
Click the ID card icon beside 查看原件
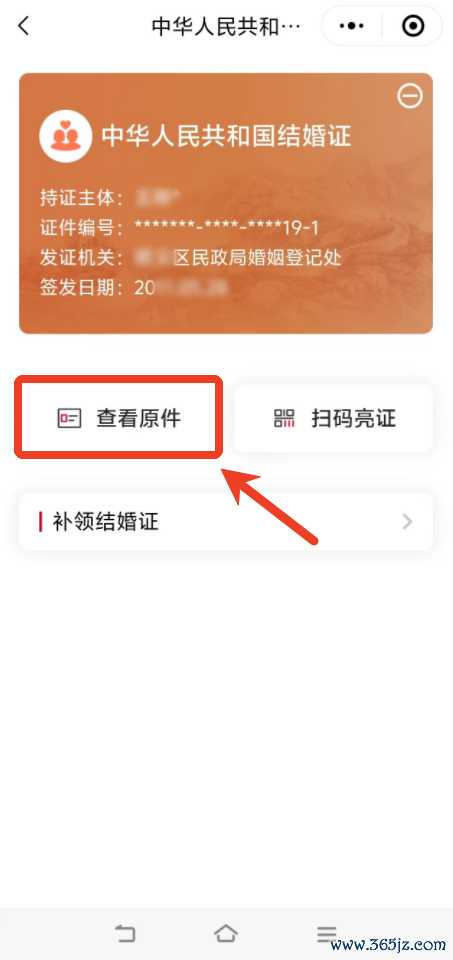[69, 419]
